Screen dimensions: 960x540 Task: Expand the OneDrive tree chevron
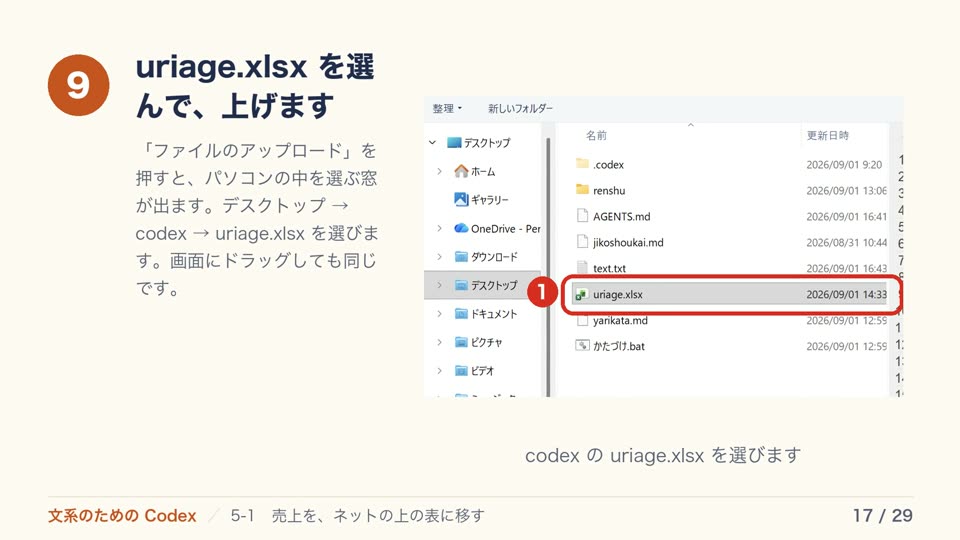click(x=439, y=228)
